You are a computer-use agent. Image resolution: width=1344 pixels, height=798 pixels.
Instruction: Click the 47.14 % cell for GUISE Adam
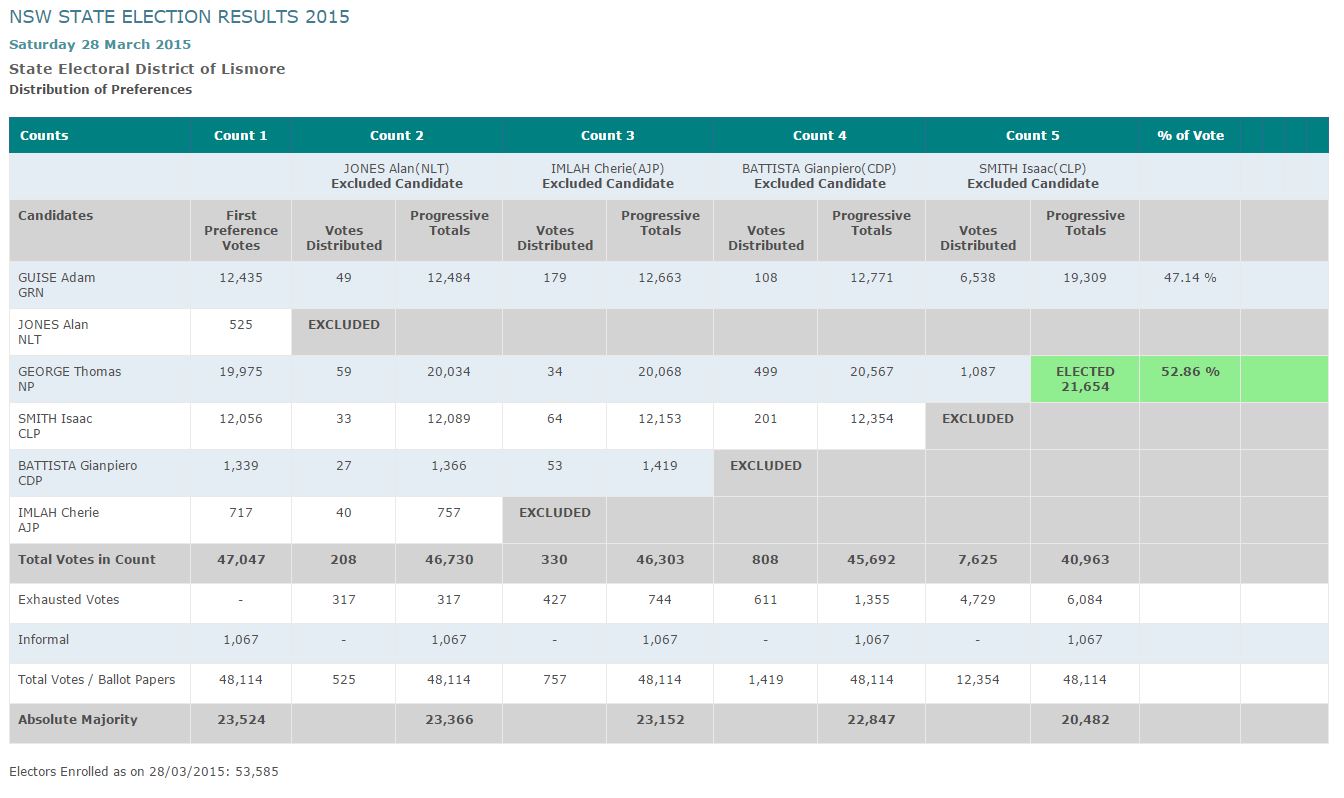(1190, 278)
